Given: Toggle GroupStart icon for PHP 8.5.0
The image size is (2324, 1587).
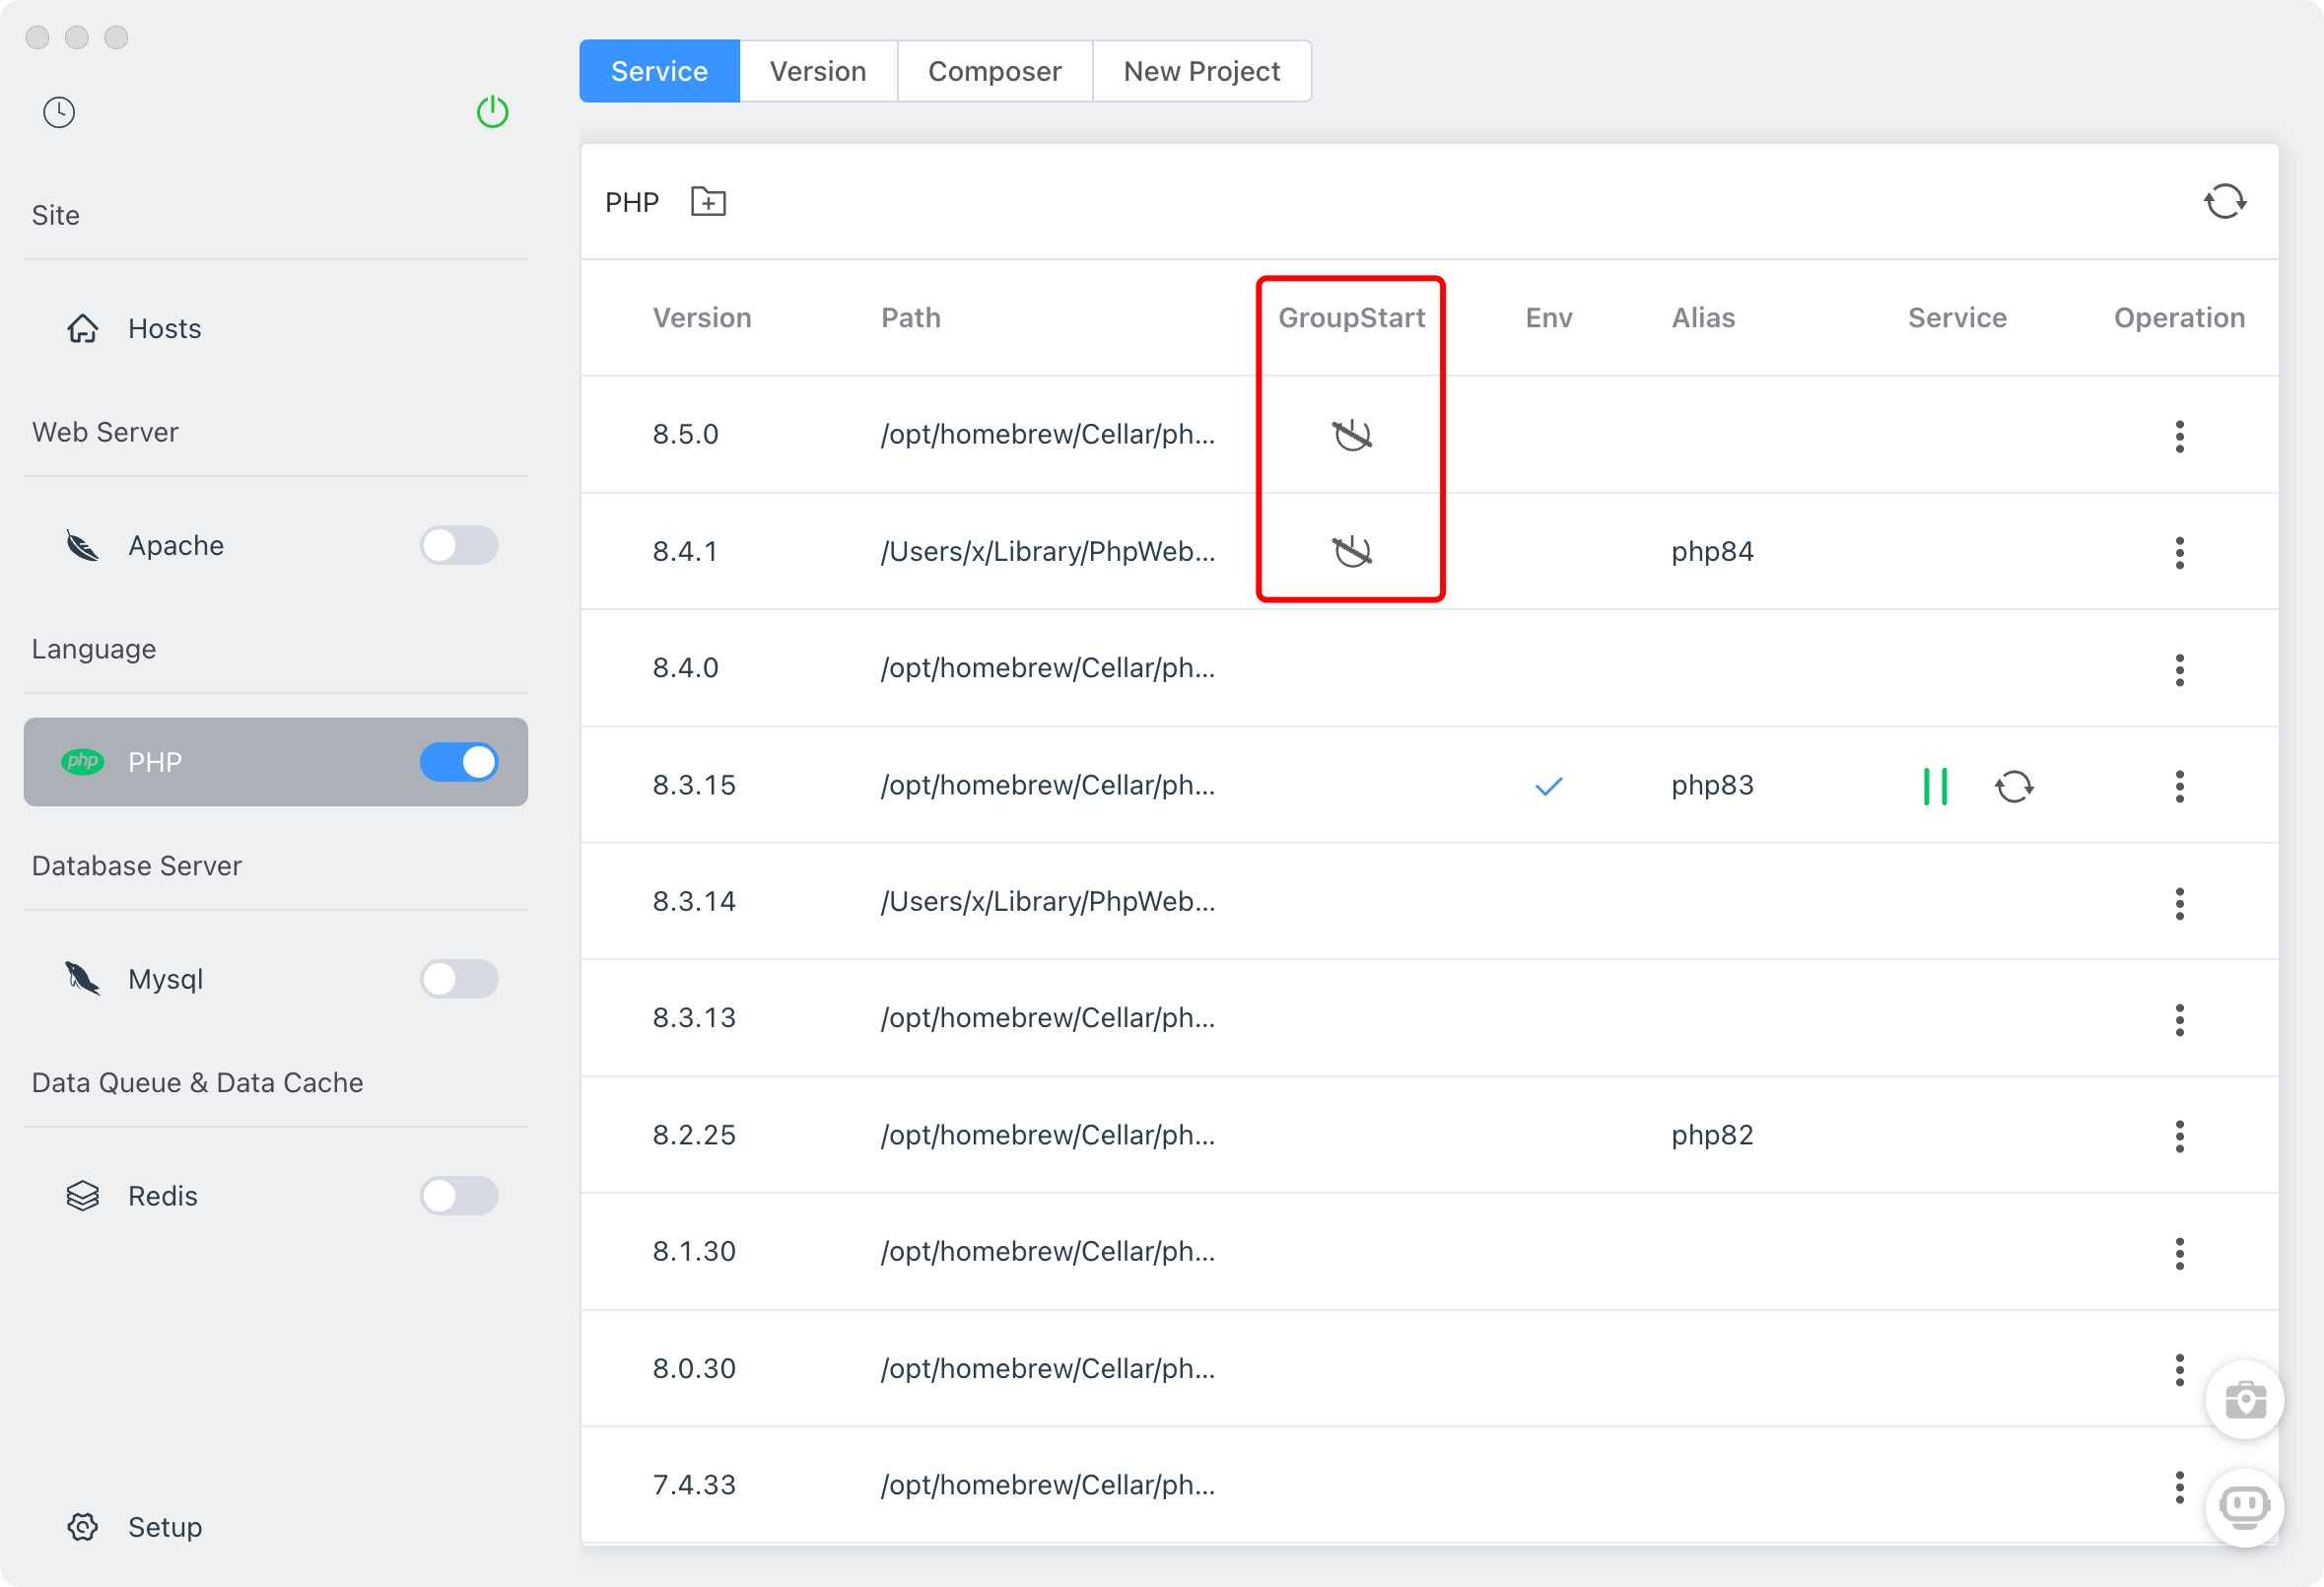Looking at the screenshot, I should click(1351, 435).
